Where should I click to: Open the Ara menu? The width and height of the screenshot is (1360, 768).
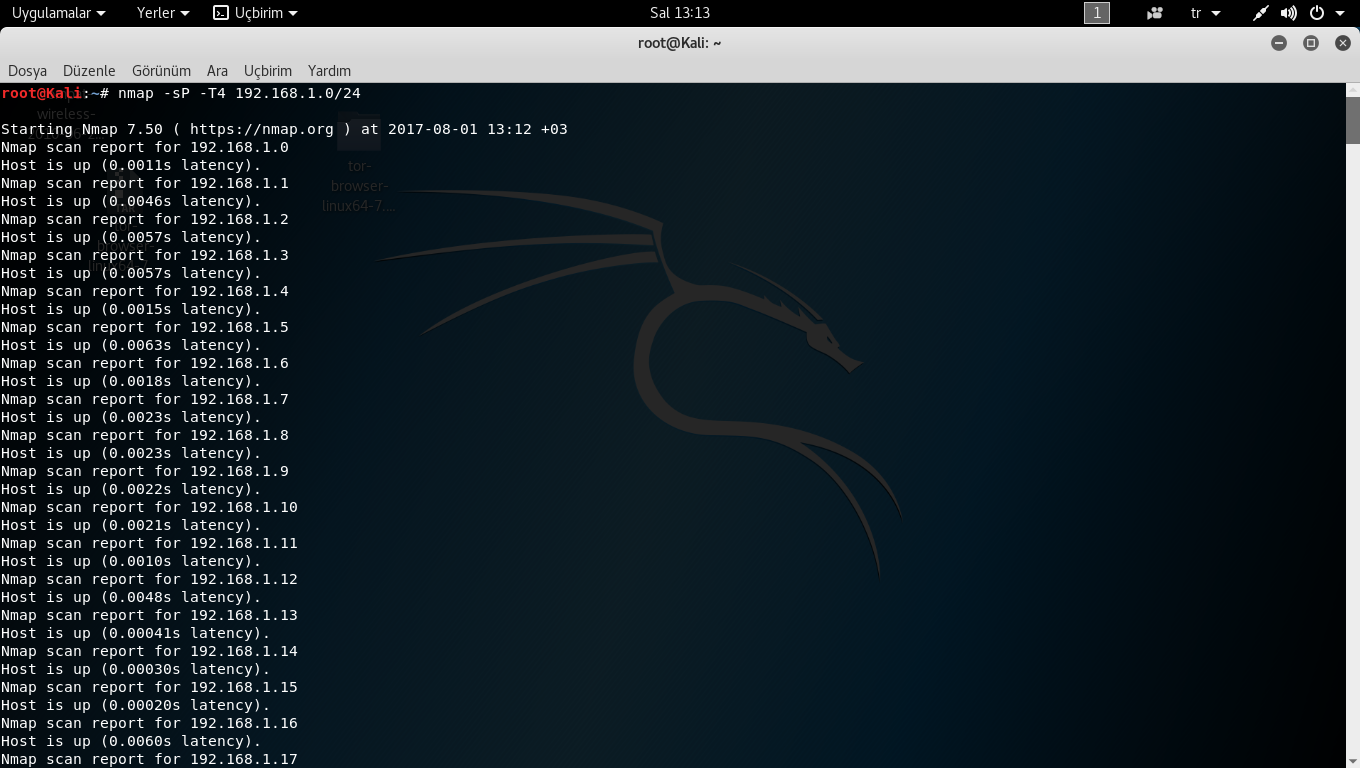[217, 71]
